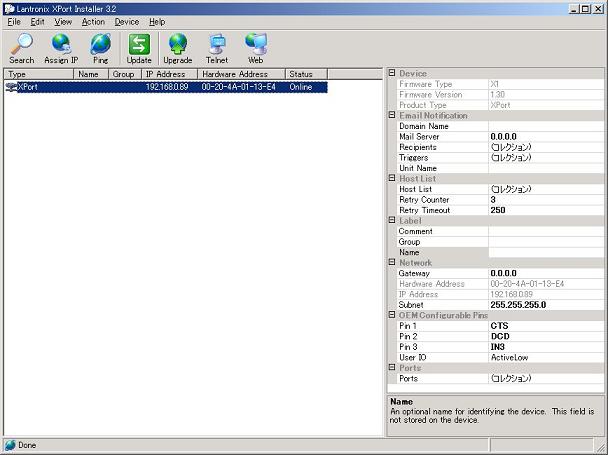Click the Upgrade toolbar icon

coord(178,48)
